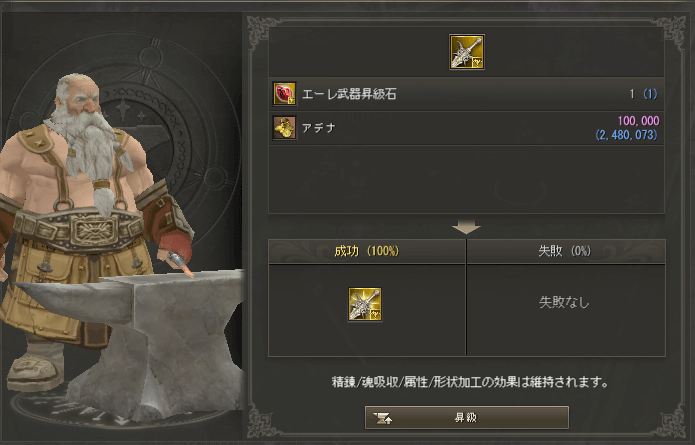Click the weapon icon in top slot
This screenshot has width=695, height=445.
point(467,52)
